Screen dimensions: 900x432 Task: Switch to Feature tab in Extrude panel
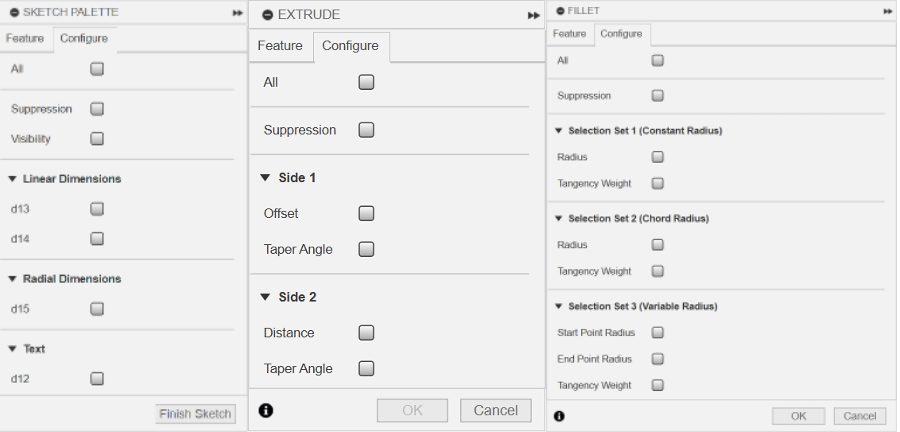coord(280,46)
